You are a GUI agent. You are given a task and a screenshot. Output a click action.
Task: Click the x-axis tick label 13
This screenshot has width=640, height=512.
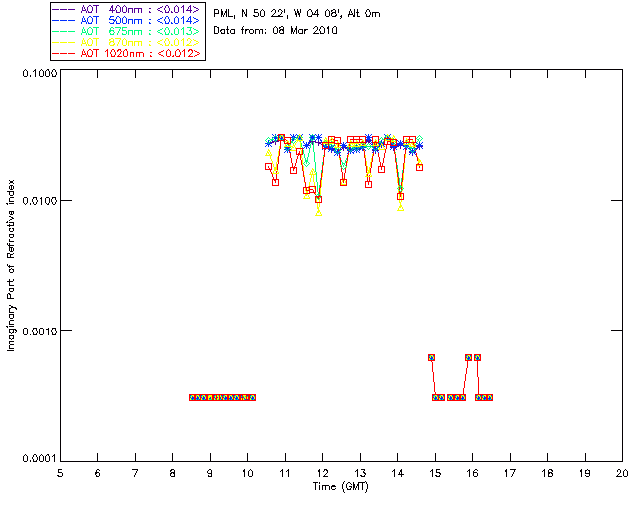[360, 473]
